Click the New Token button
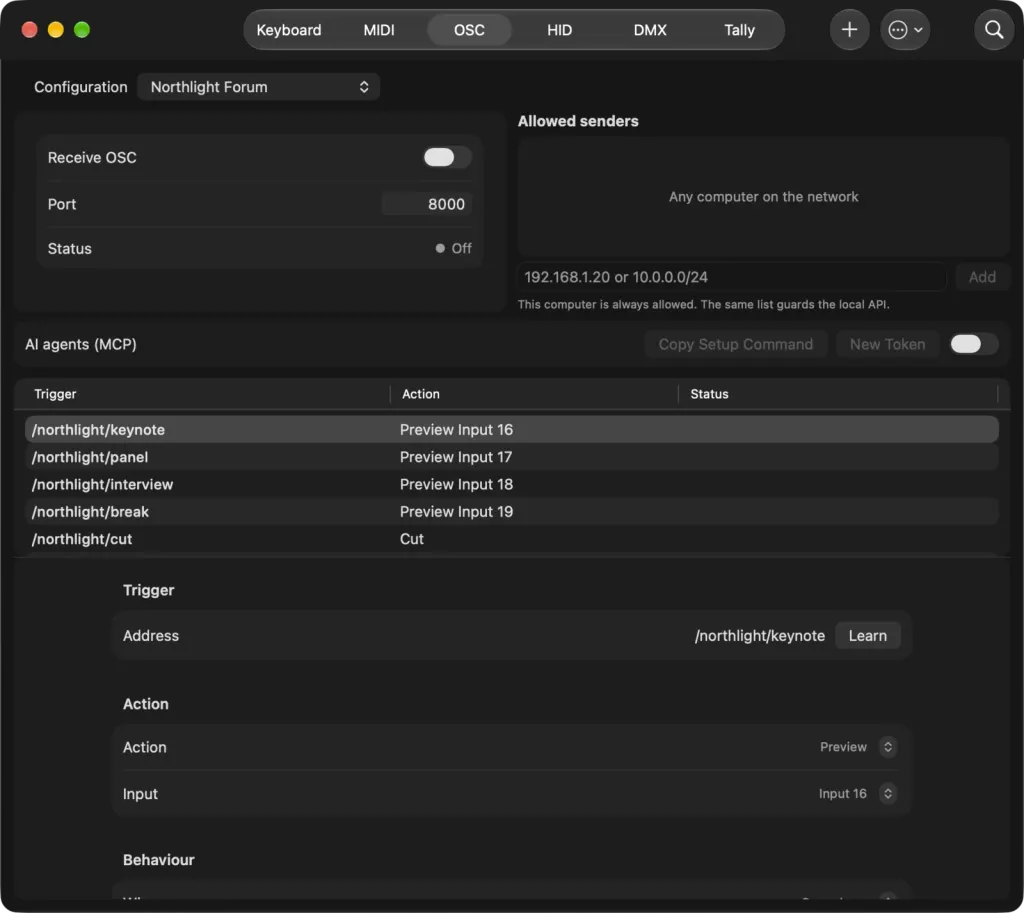 point(887,344)
